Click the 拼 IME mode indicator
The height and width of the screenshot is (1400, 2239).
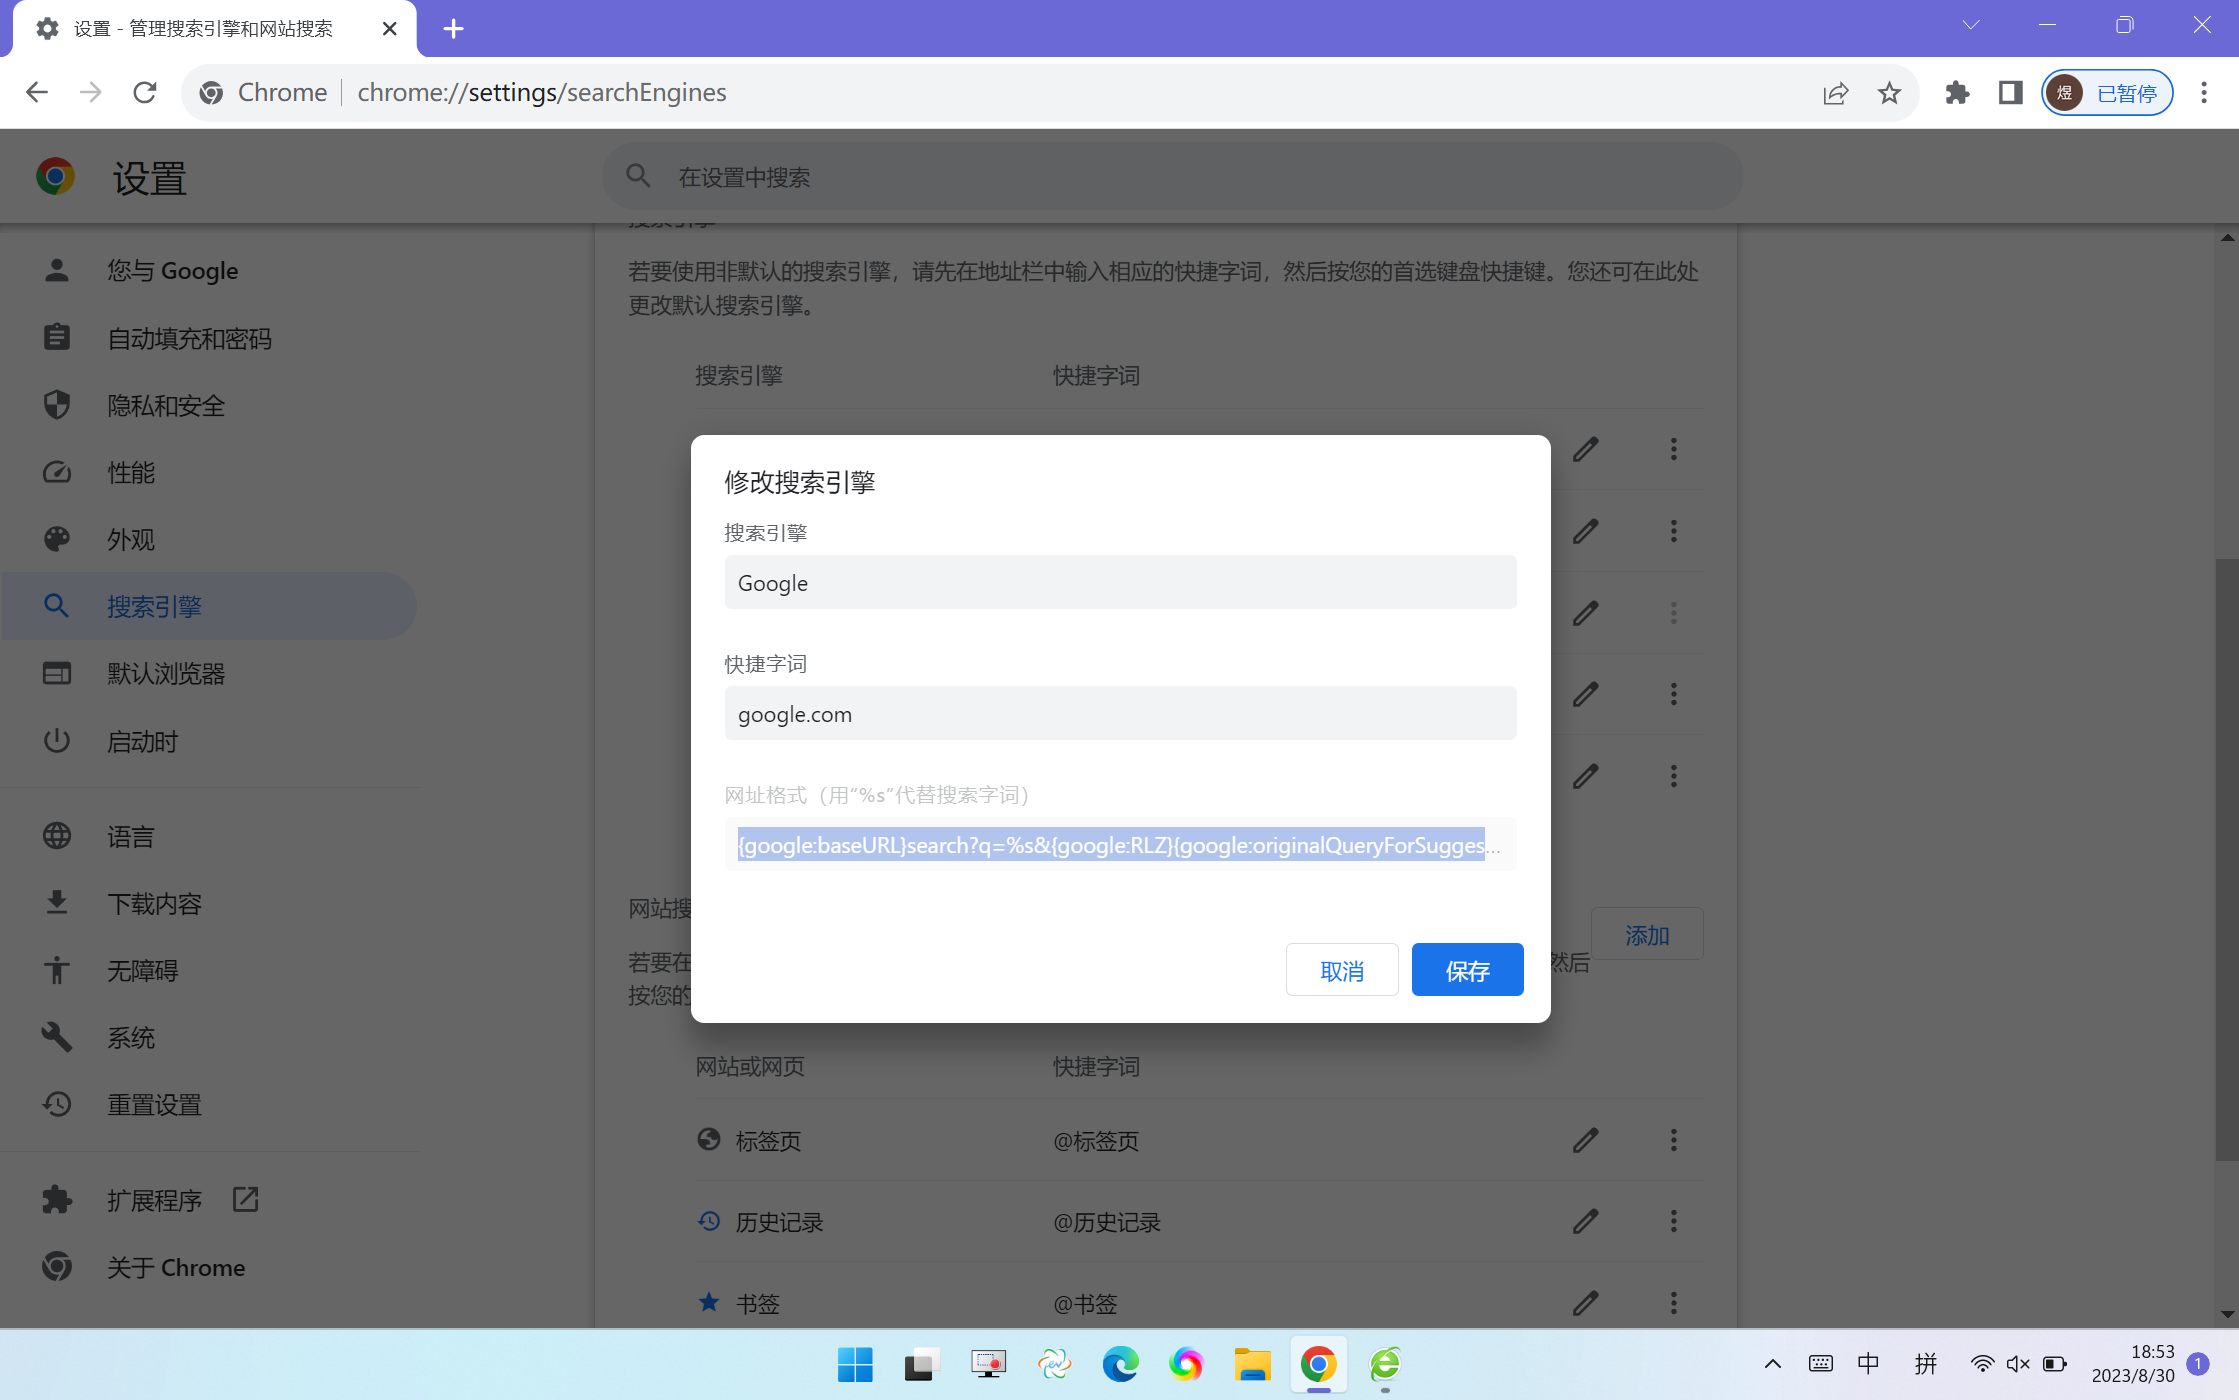point(1925,1364)
